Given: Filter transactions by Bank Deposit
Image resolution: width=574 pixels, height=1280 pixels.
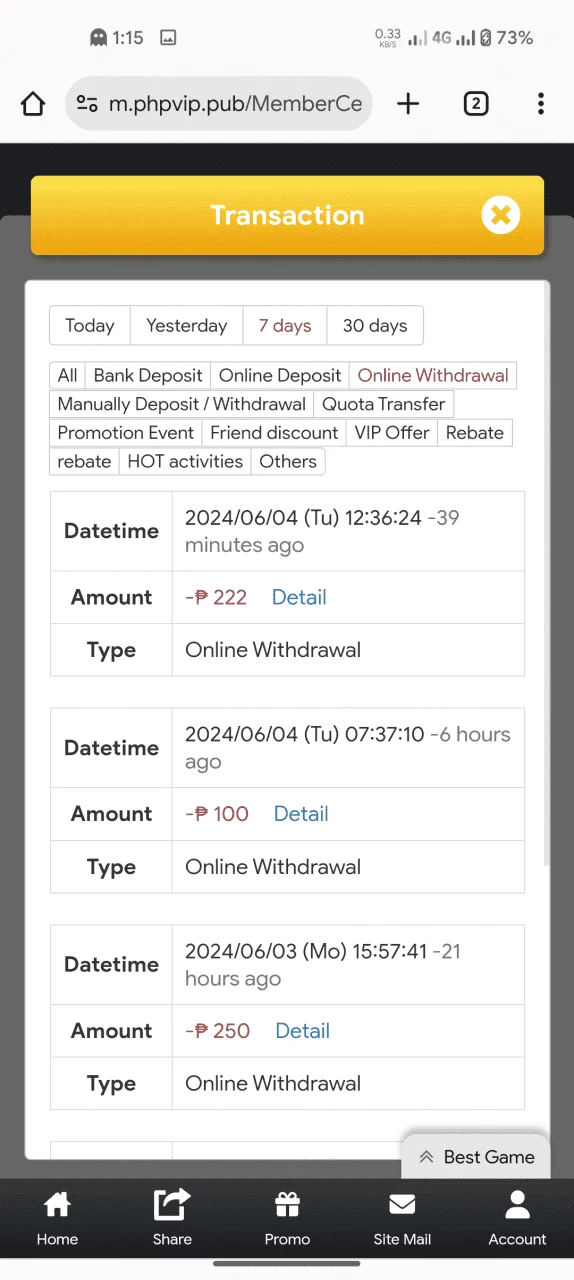Looking at the screenshot, I should [148, 376].
